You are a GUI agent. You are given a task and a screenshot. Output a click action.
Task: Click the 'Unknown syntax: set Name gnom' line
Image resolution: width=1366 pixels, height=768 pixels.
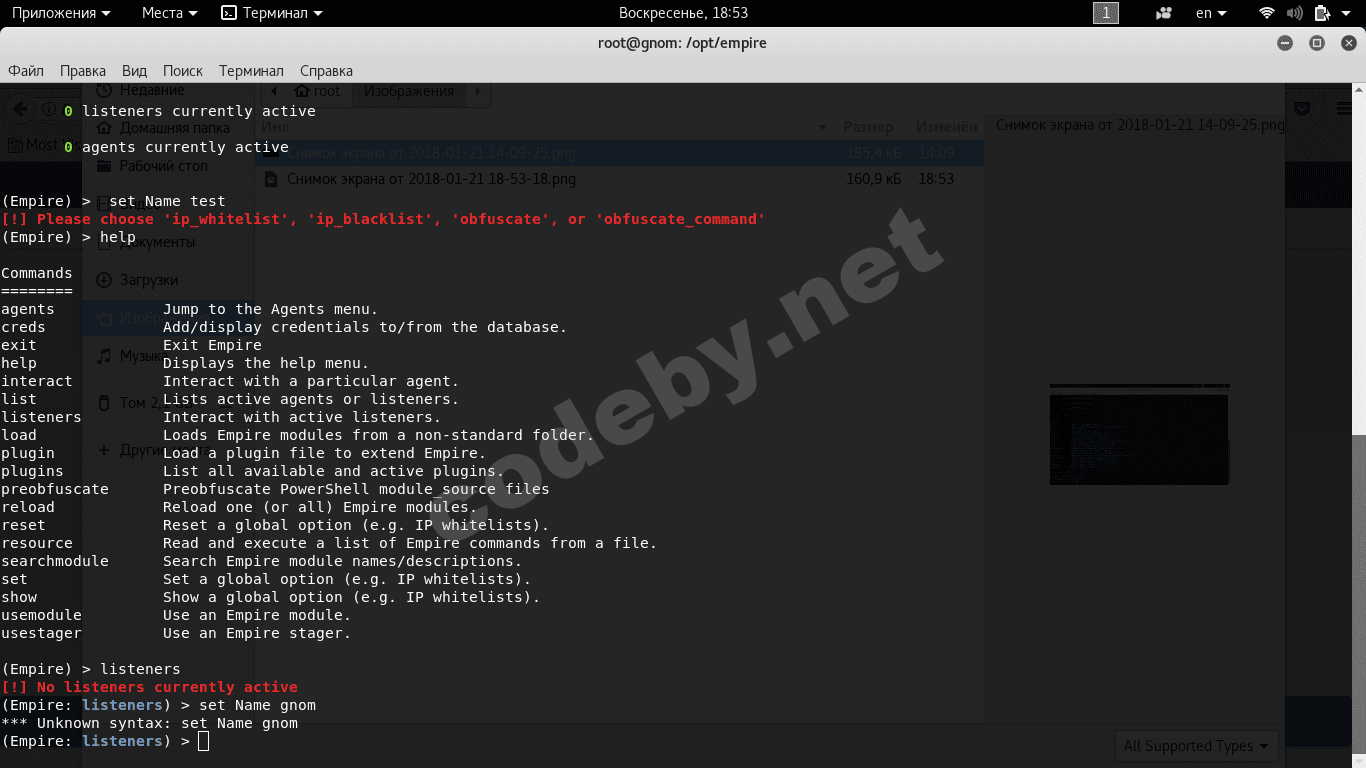(x=149, y=723)
